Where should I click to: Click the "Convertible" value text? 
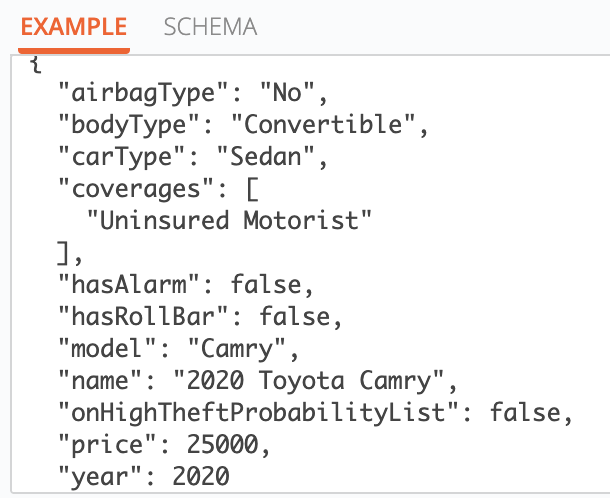(341, 126)
